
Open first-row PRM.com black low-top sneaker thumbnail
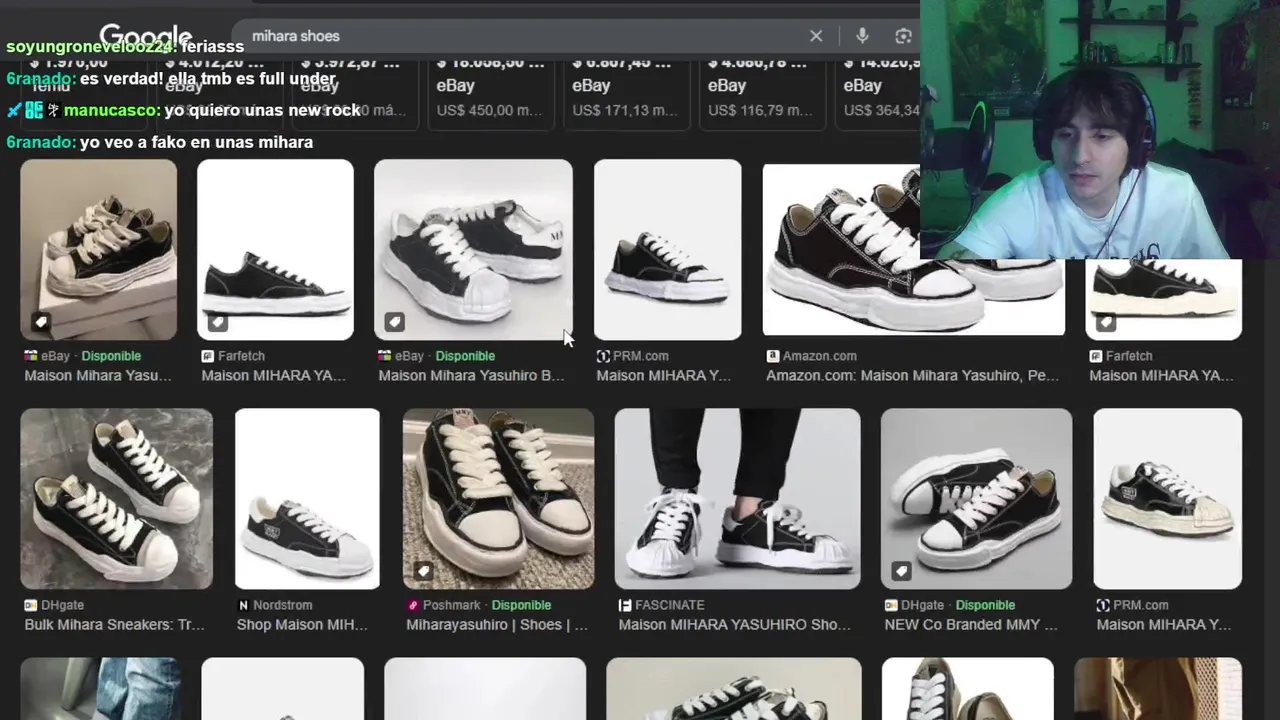tap(667, 250)
